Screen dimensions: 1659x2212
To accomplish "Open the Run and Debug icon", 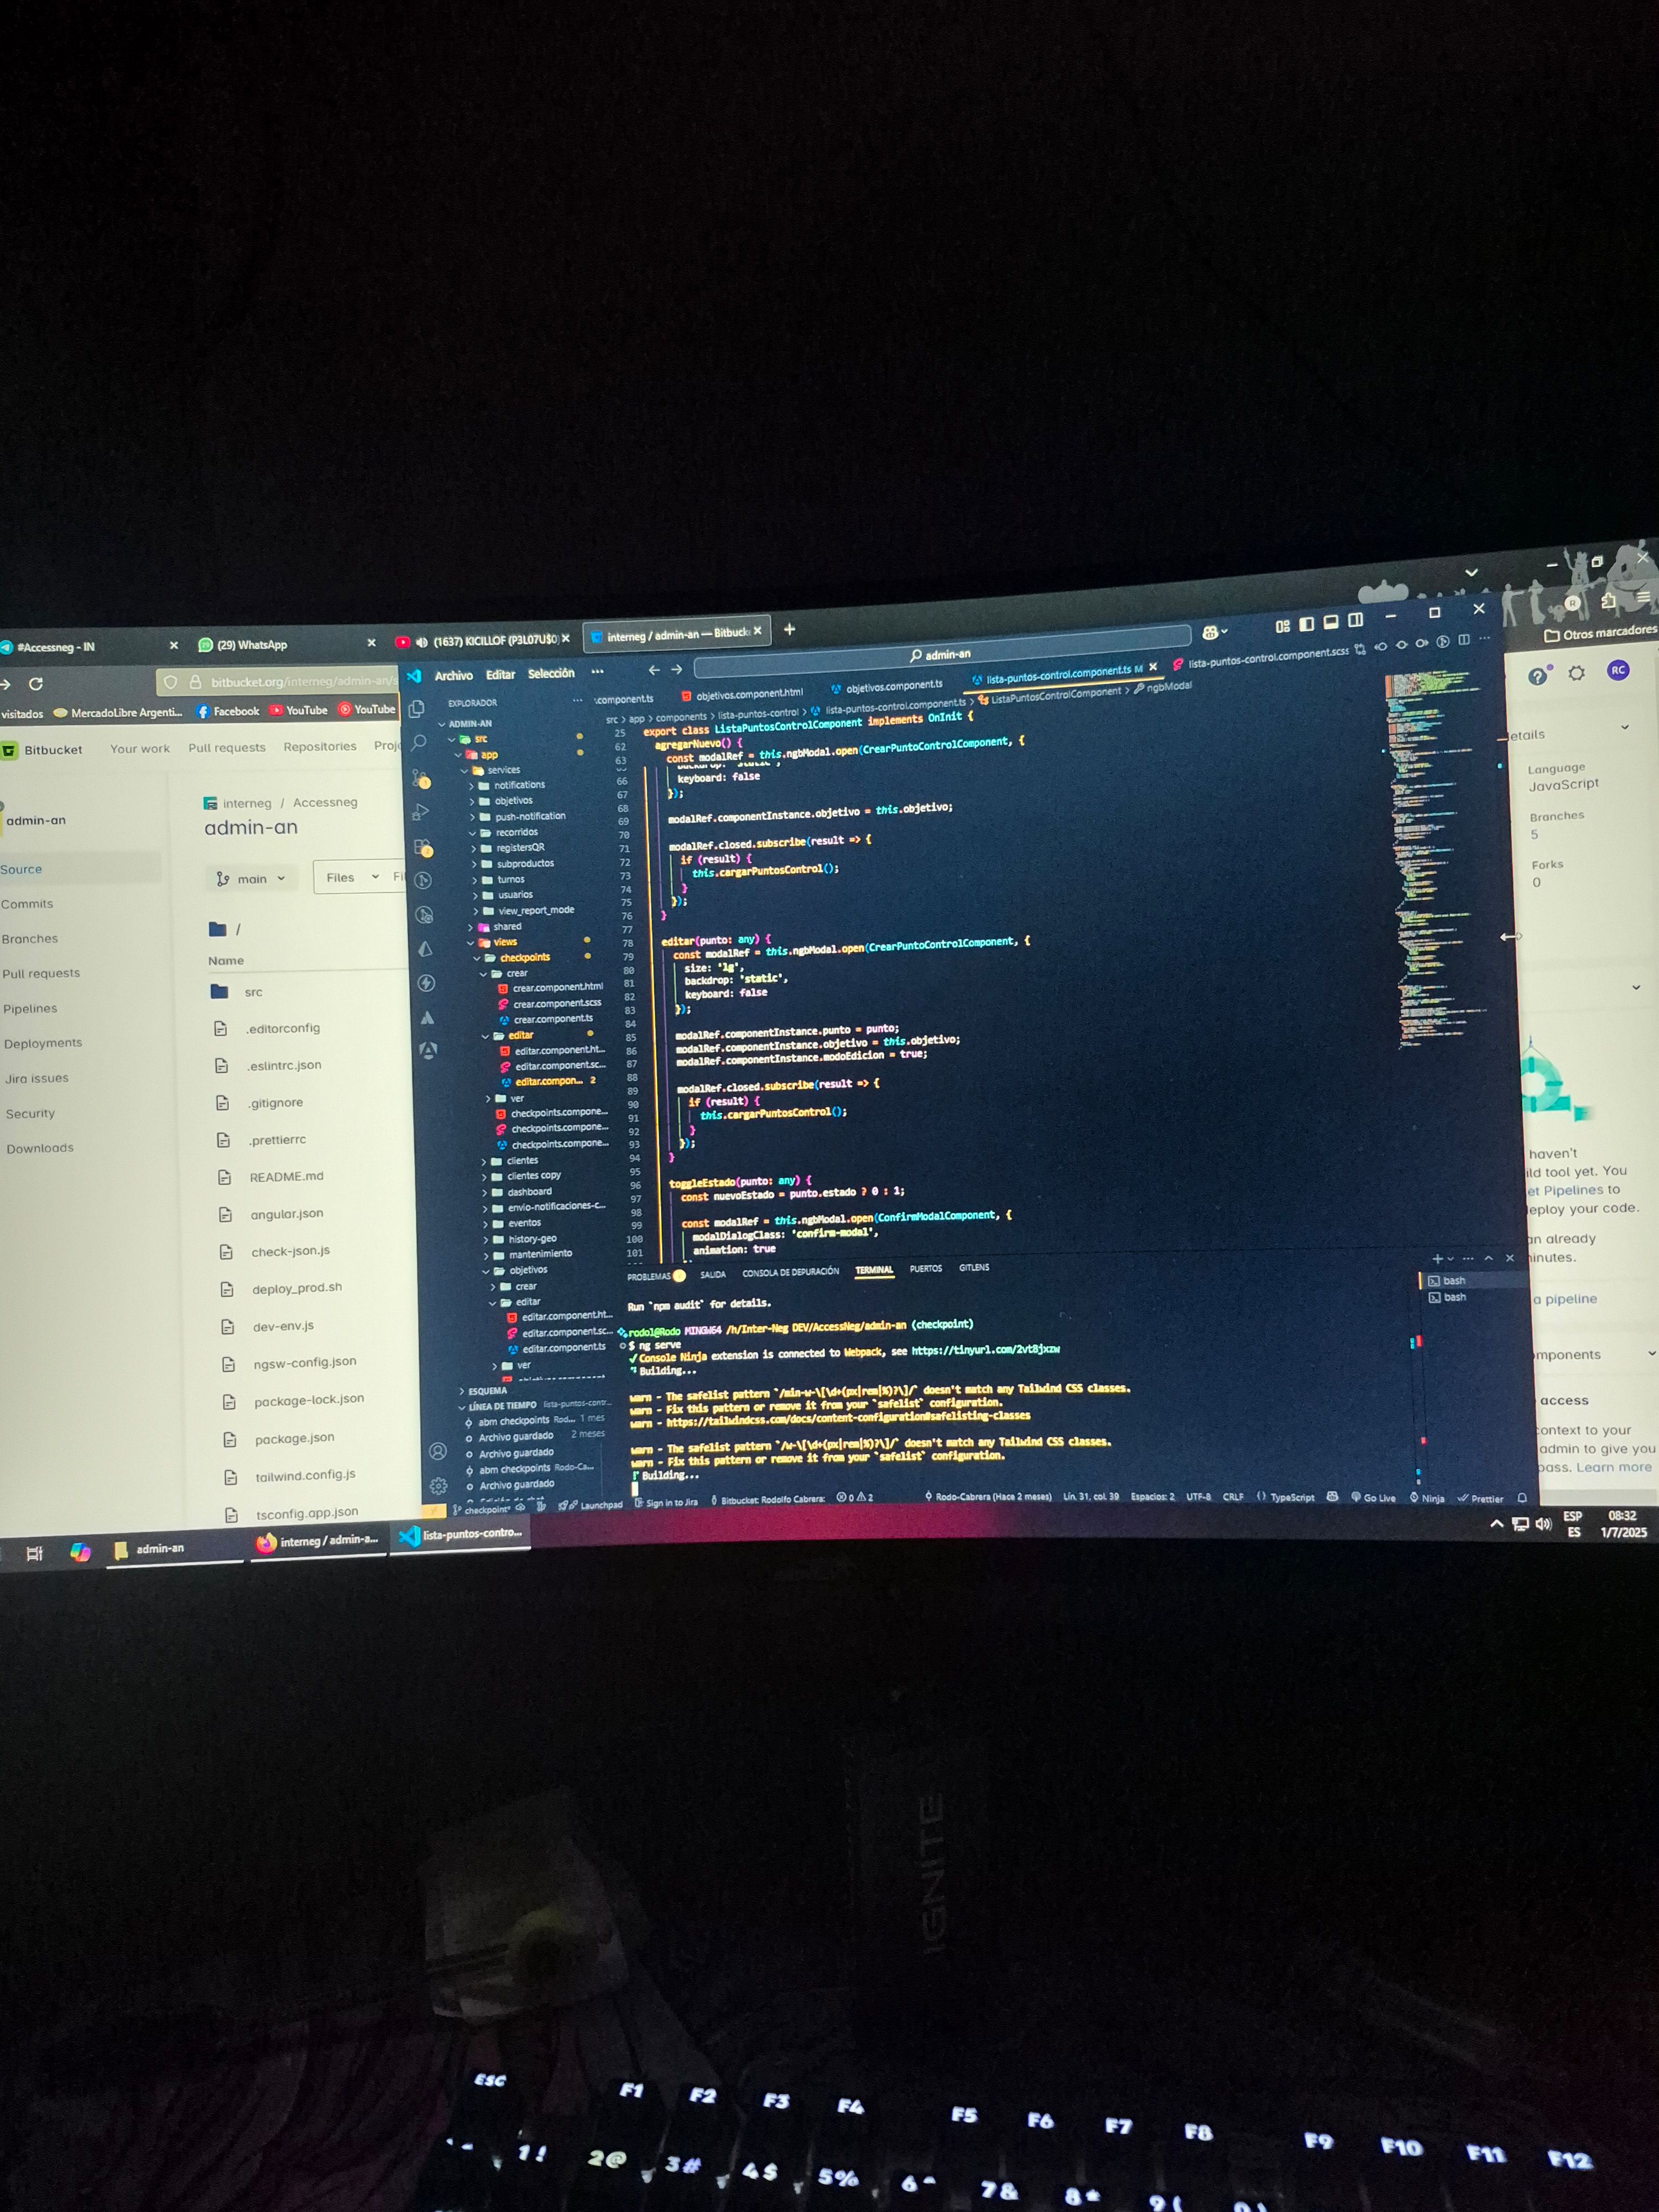I will 421,812.
